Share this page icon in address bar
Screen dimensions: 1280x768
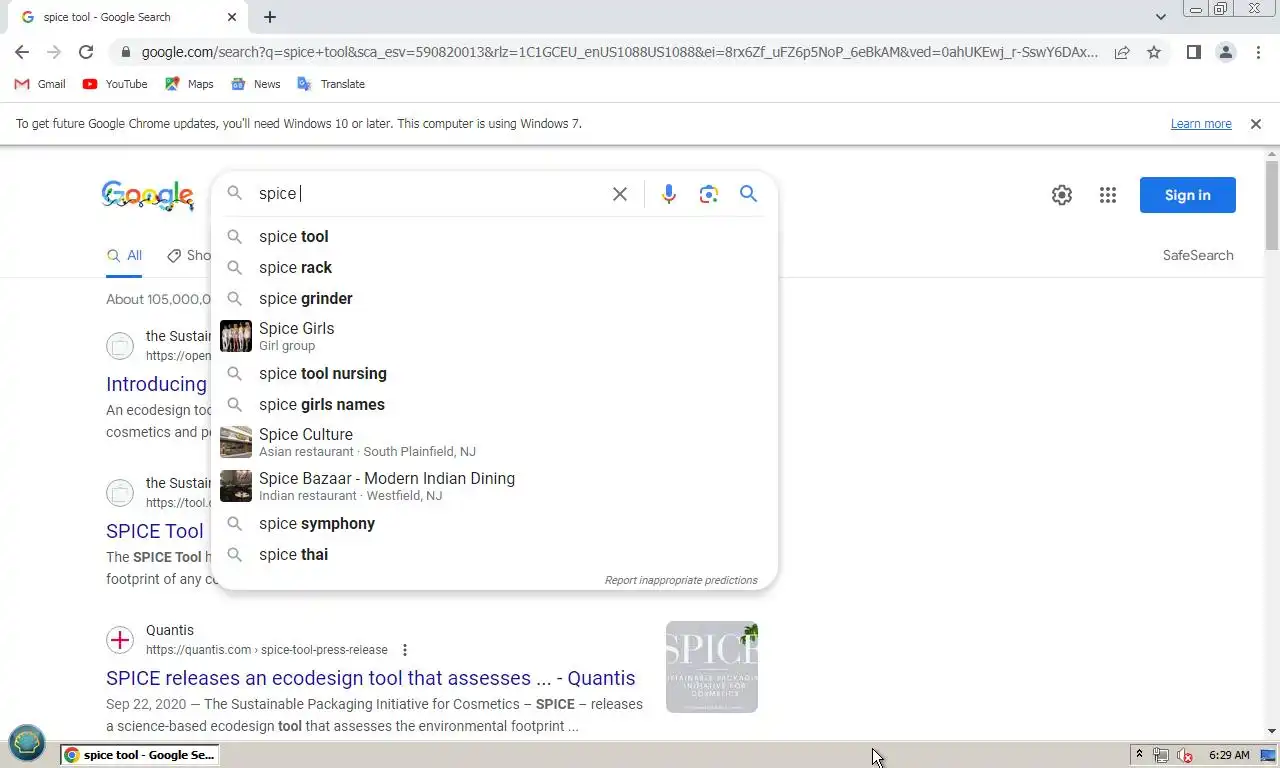click(1122, 52)
